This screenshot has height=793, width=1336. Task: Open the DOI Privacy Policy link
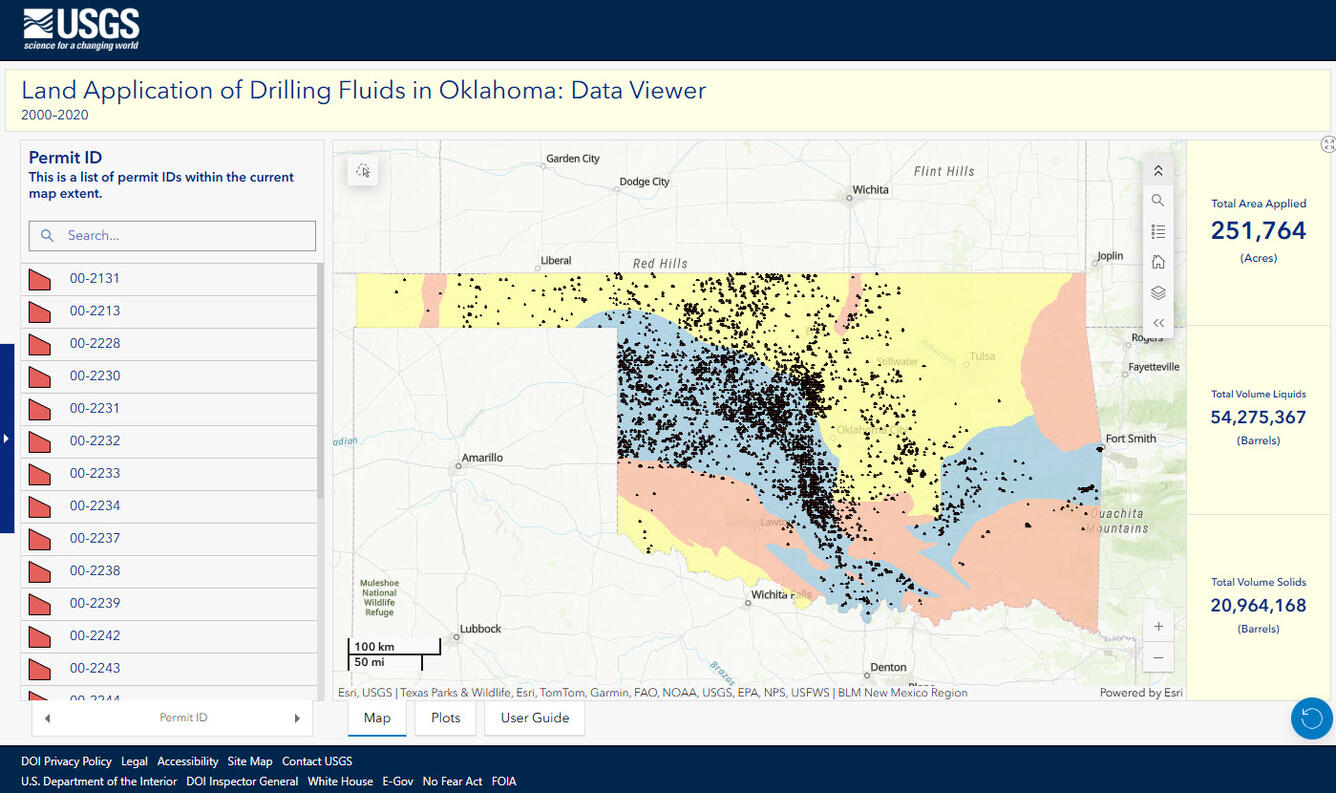click(66, 761)
